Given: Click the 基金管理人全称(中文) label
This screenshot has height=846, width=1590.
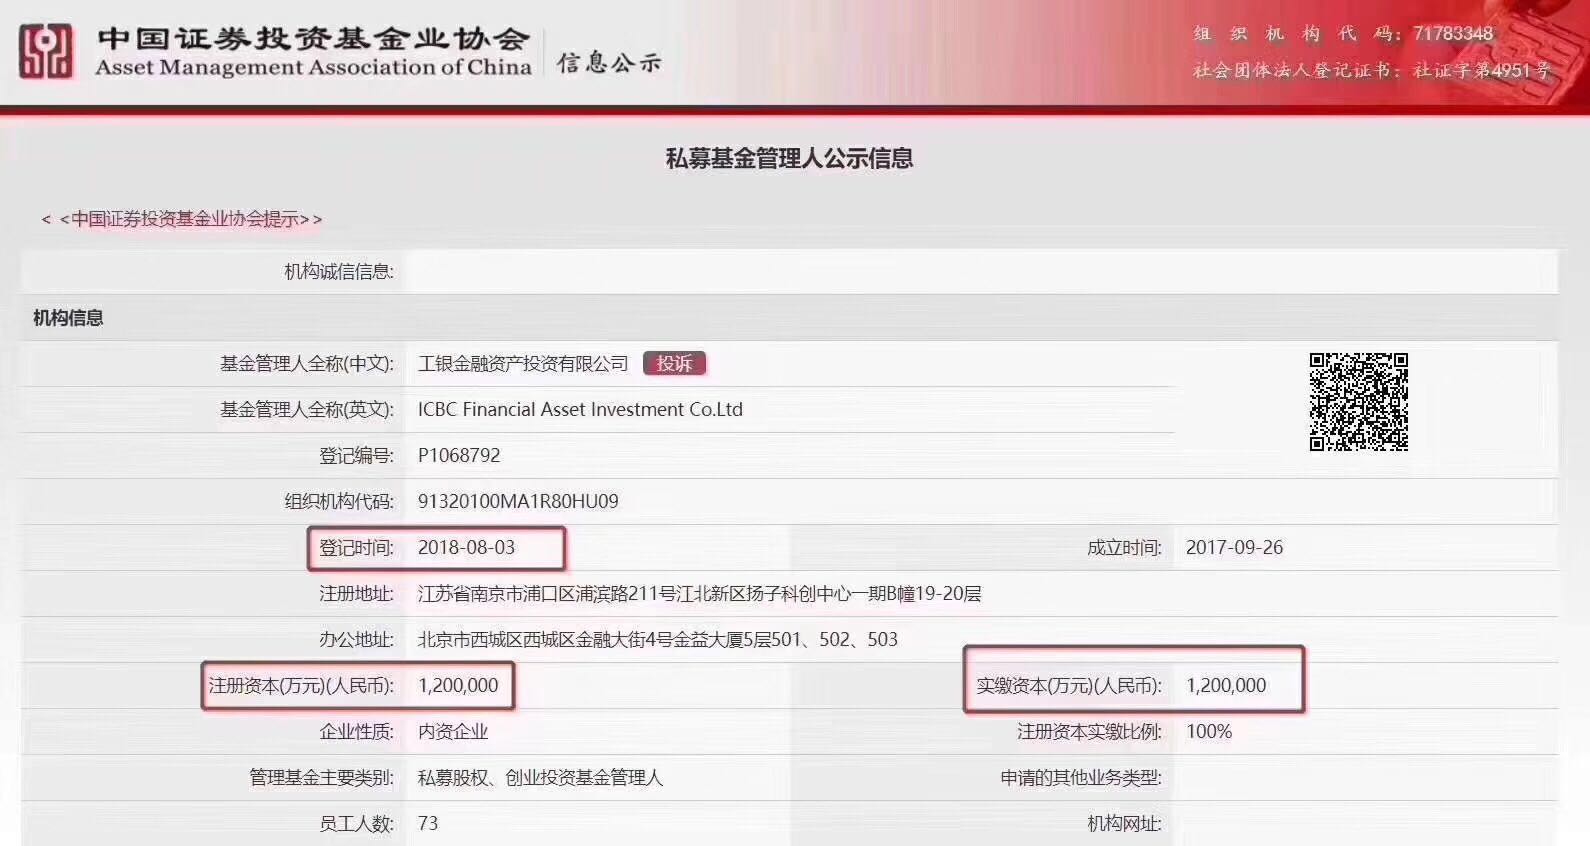Looking at the screenshot, I should [x=307, y=363].
